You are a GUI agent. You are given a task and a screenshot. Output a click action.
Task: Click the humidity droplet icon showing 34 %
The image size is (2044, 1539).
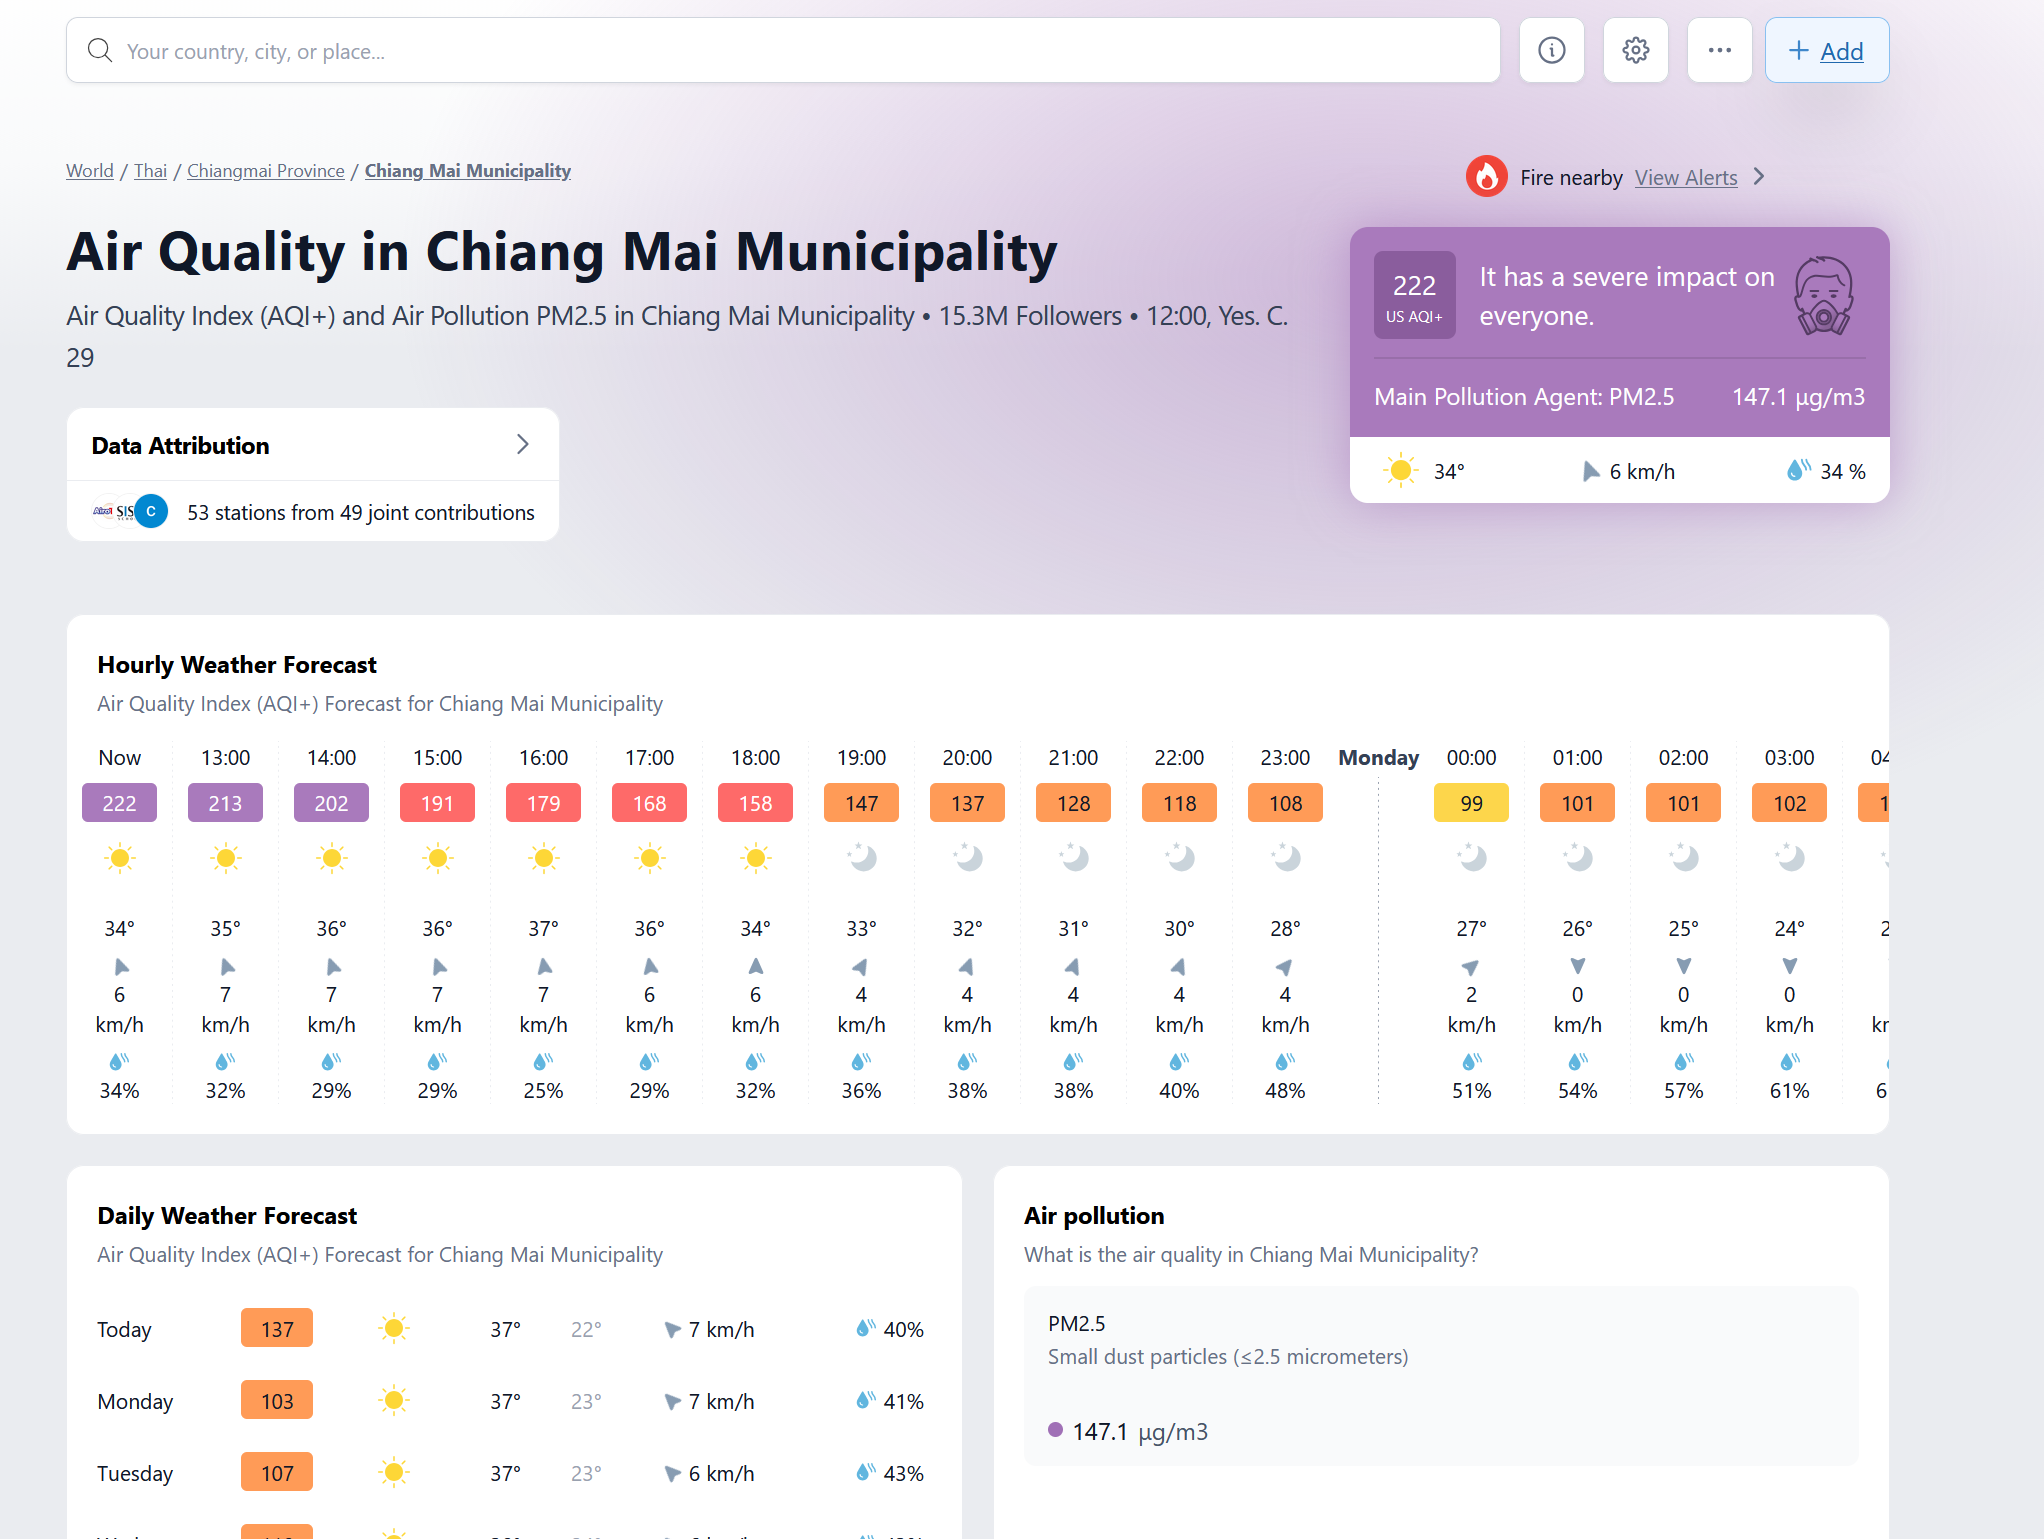(1797, 470)
